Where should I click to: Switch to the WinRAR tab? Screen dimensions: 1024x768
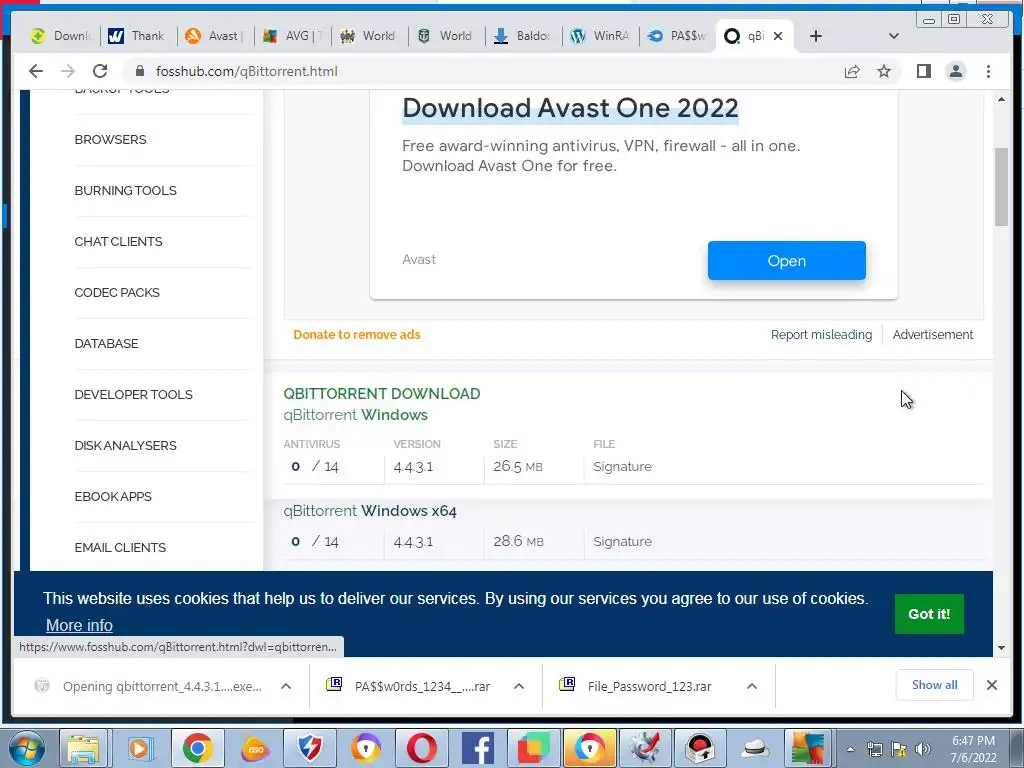click(600, 36)
